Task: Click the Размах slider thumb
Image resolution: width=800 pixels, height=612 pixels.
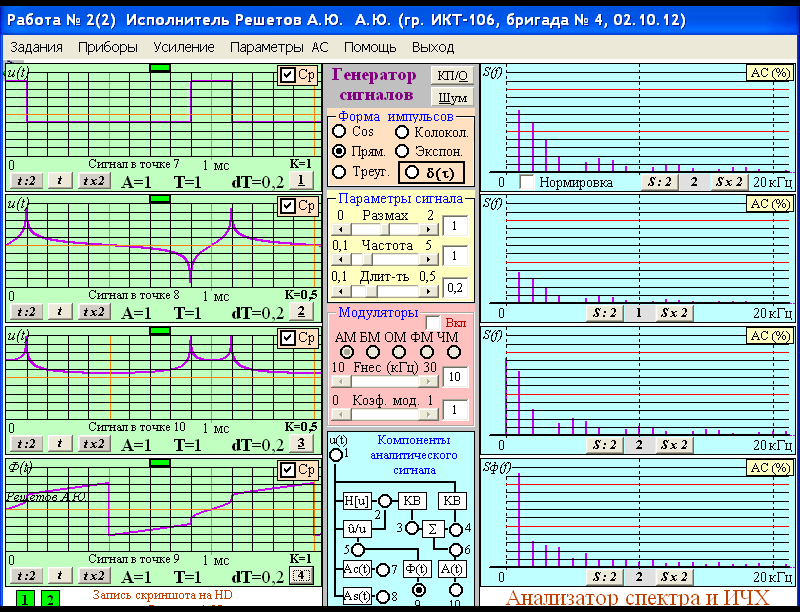Action: click(386, 229)
